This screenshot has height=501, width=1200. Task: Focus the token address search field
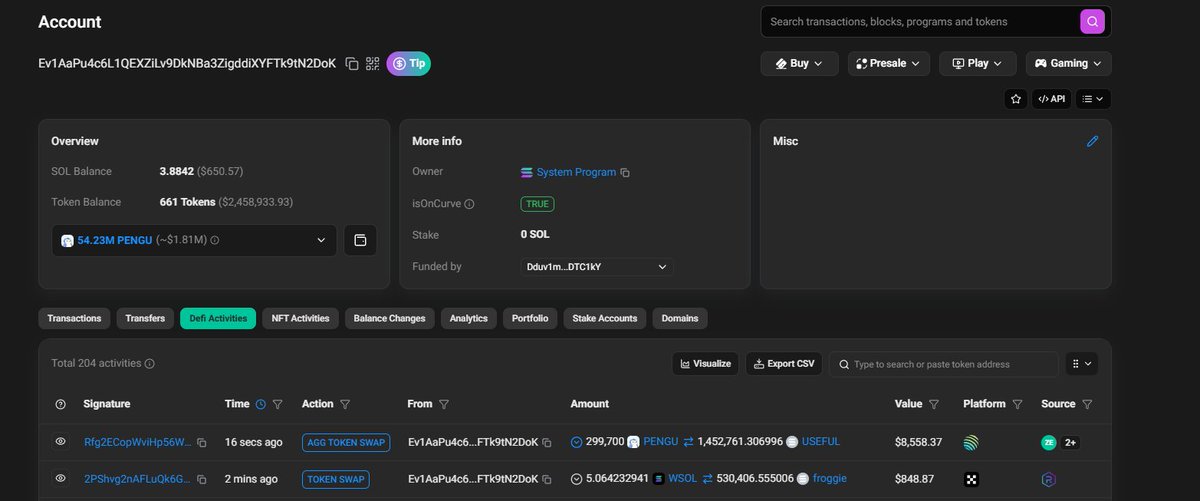coord(943,364)
